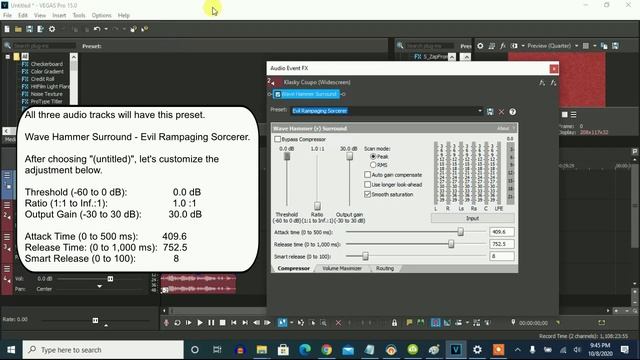Create a new project from toolbar

7,29
